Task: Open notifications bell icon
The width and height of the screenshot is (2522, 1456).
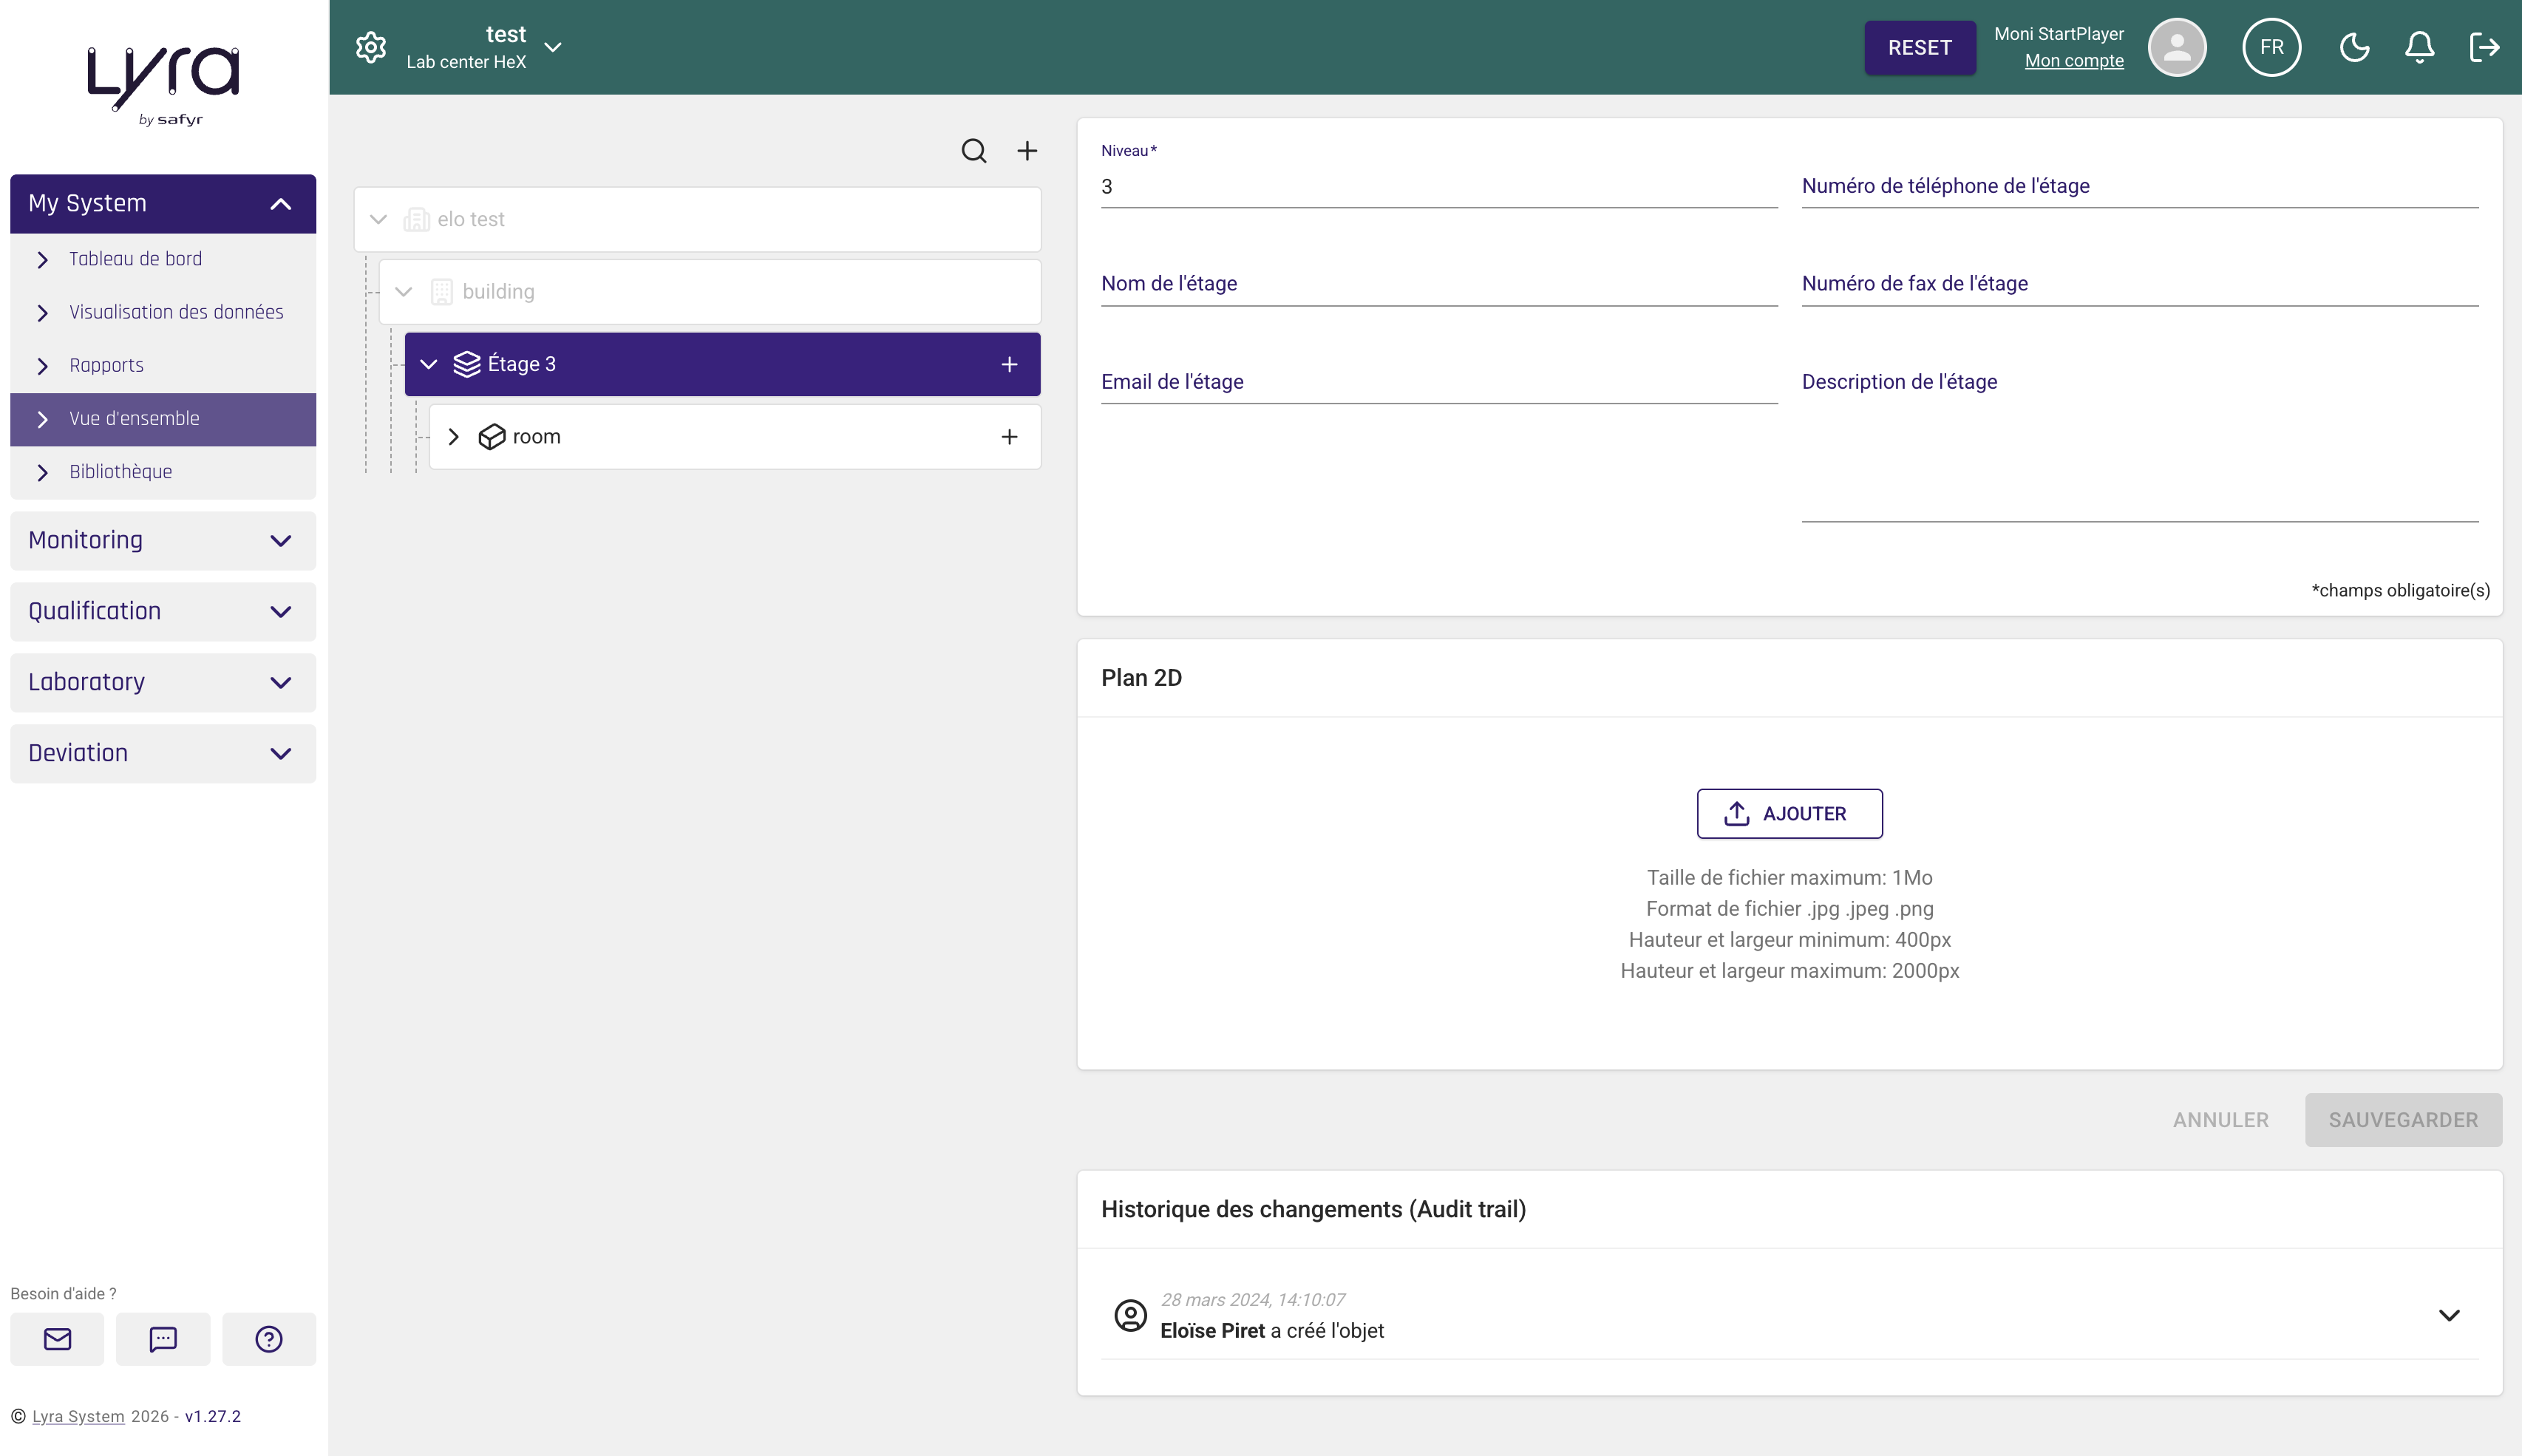Action: (2419, 47)
